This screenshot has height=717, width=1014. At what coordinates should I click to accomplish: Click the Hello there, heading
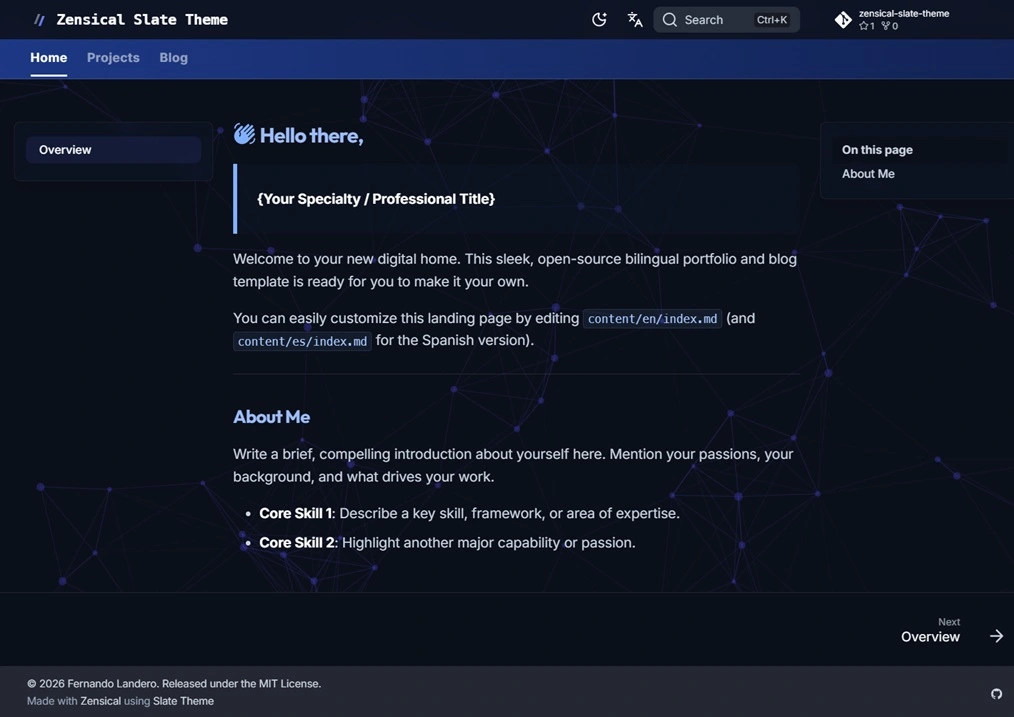pos(312,136)
